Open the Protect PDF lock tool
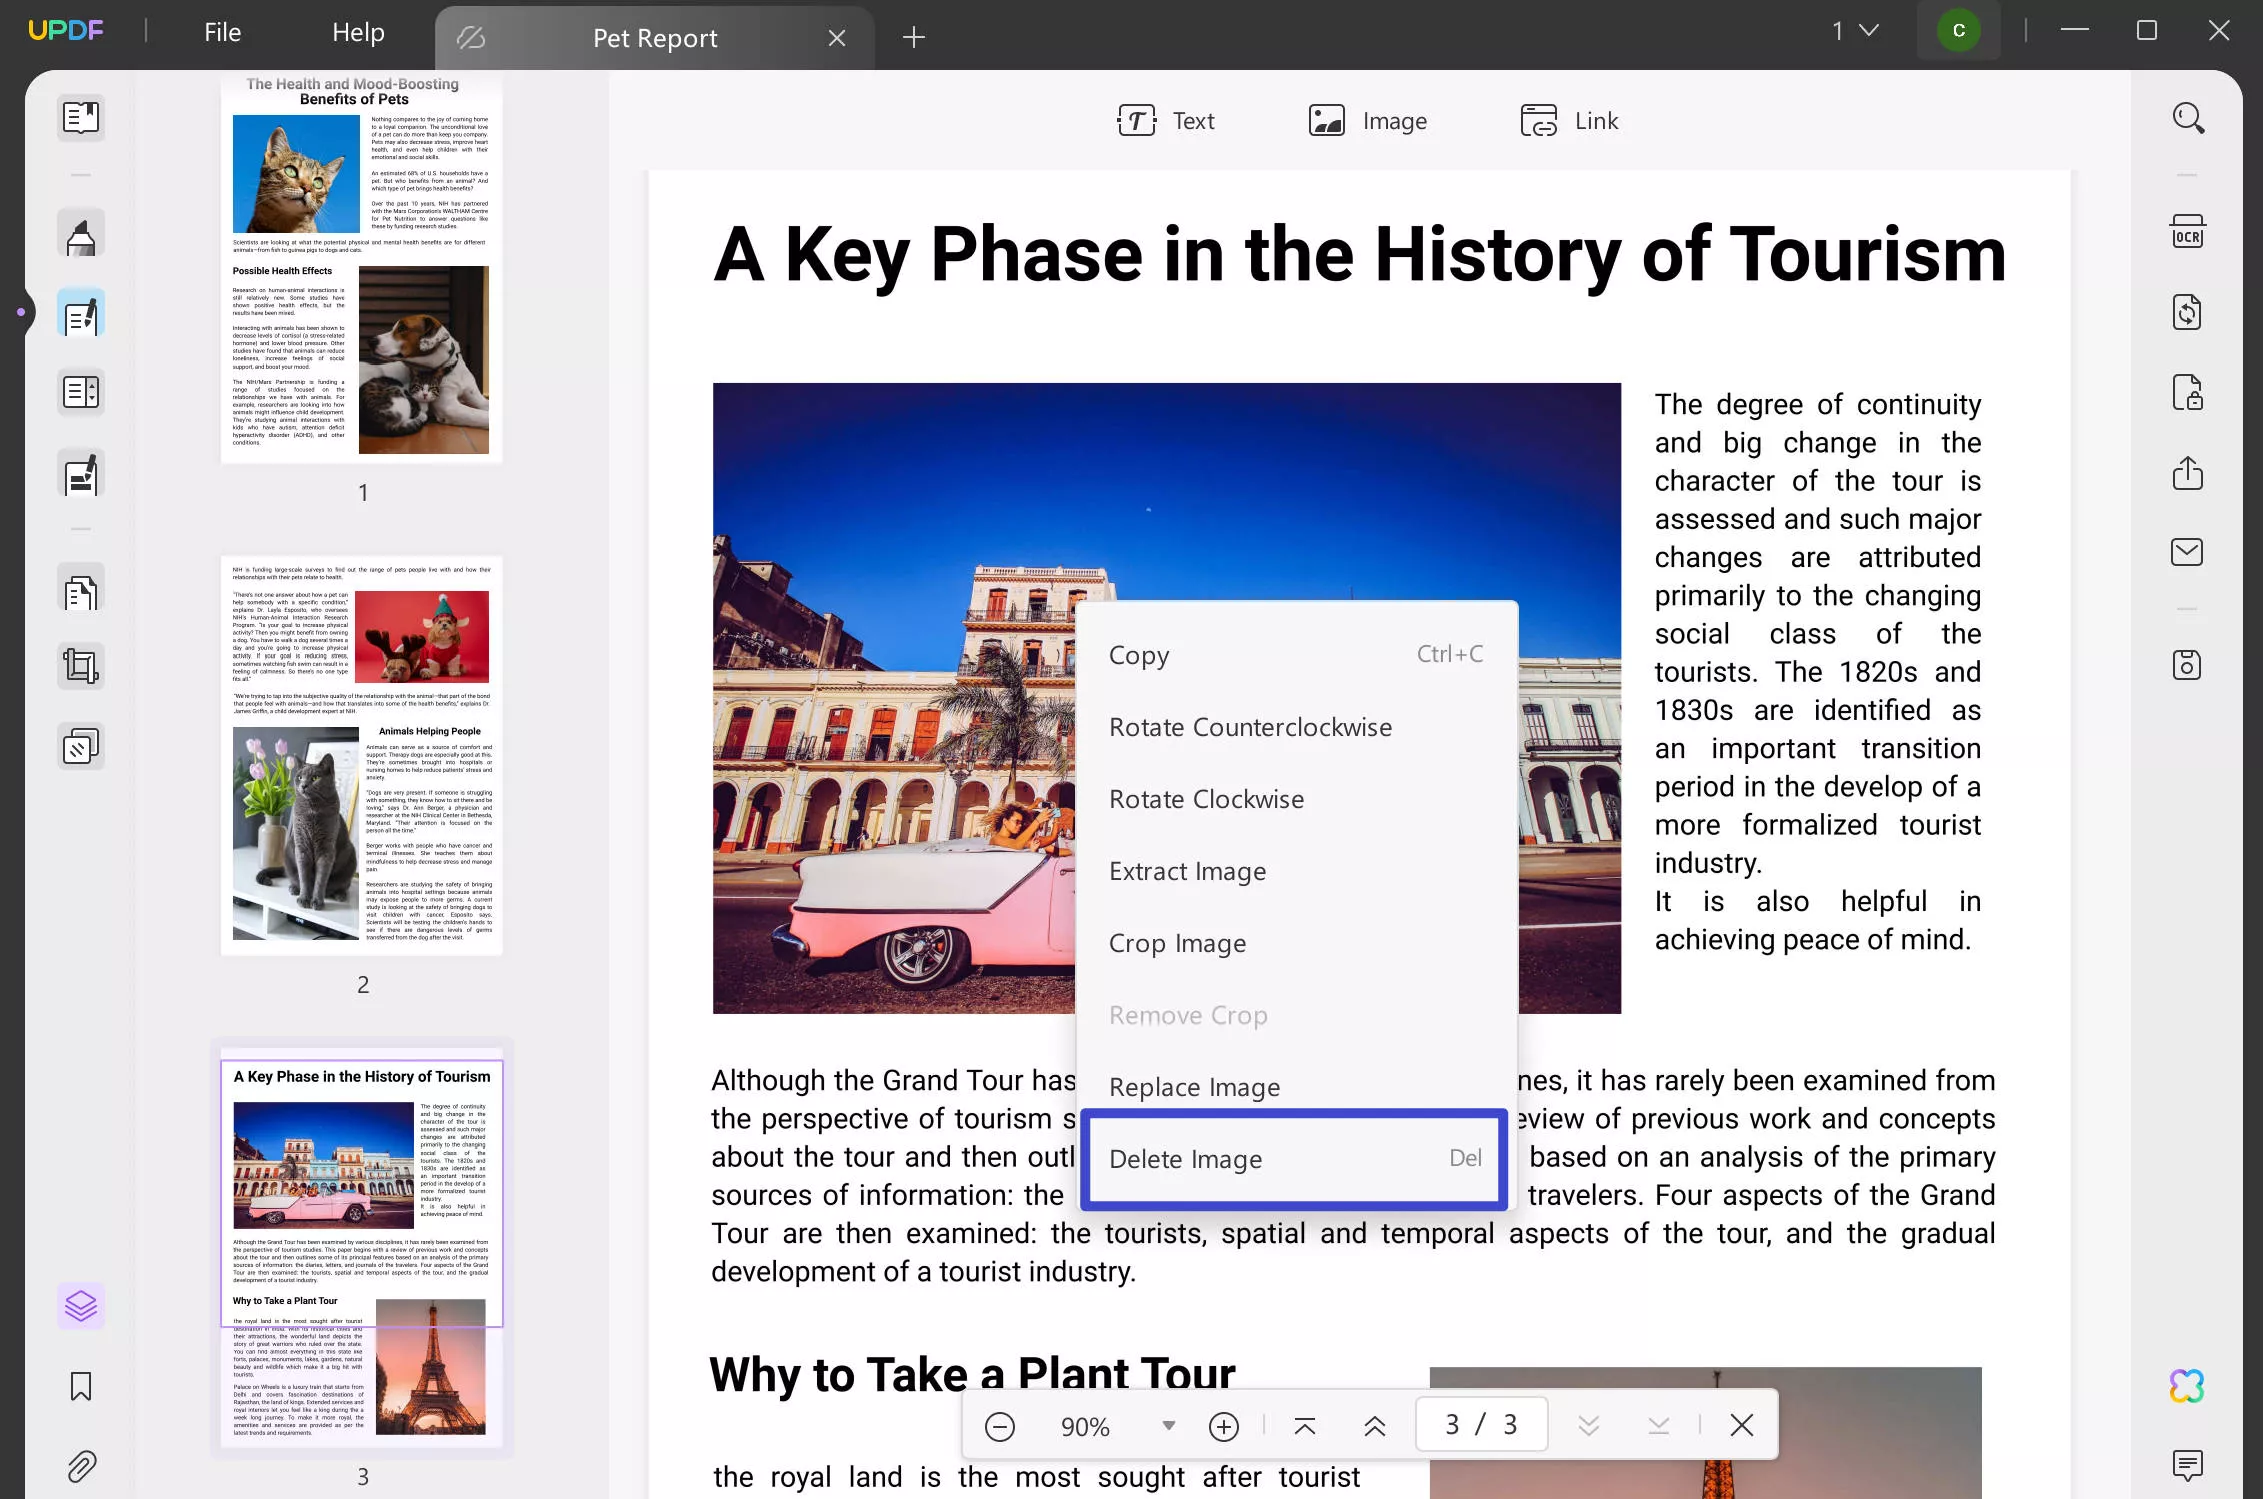The height and width of the screenshot is (1499, 2263). point(2188,392)
